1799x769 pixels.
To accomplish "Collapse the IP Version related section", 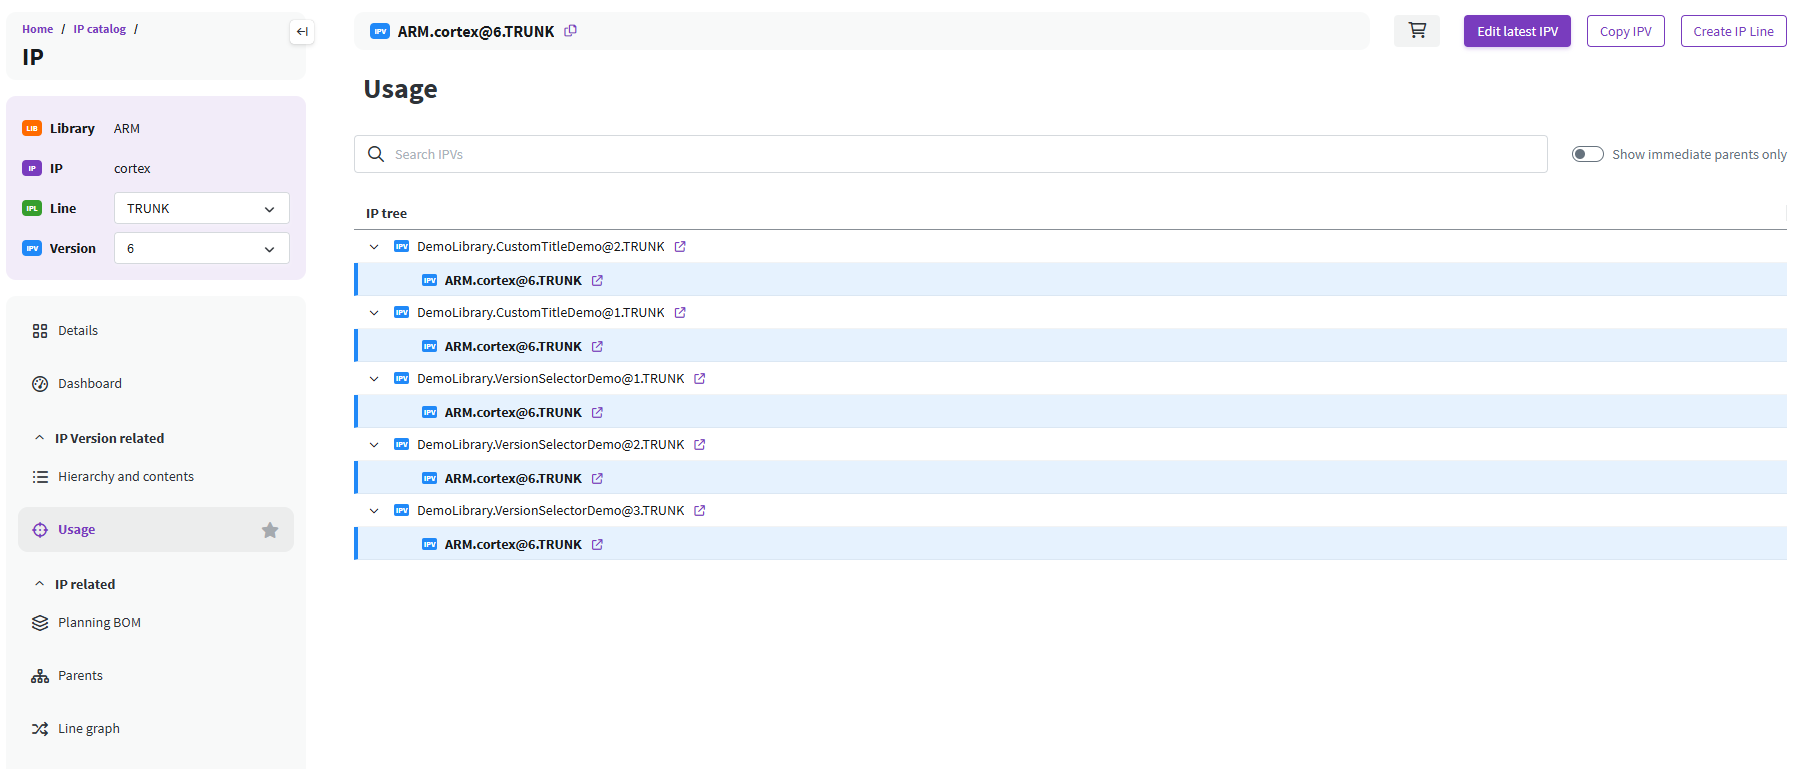I will coord(40,438).
